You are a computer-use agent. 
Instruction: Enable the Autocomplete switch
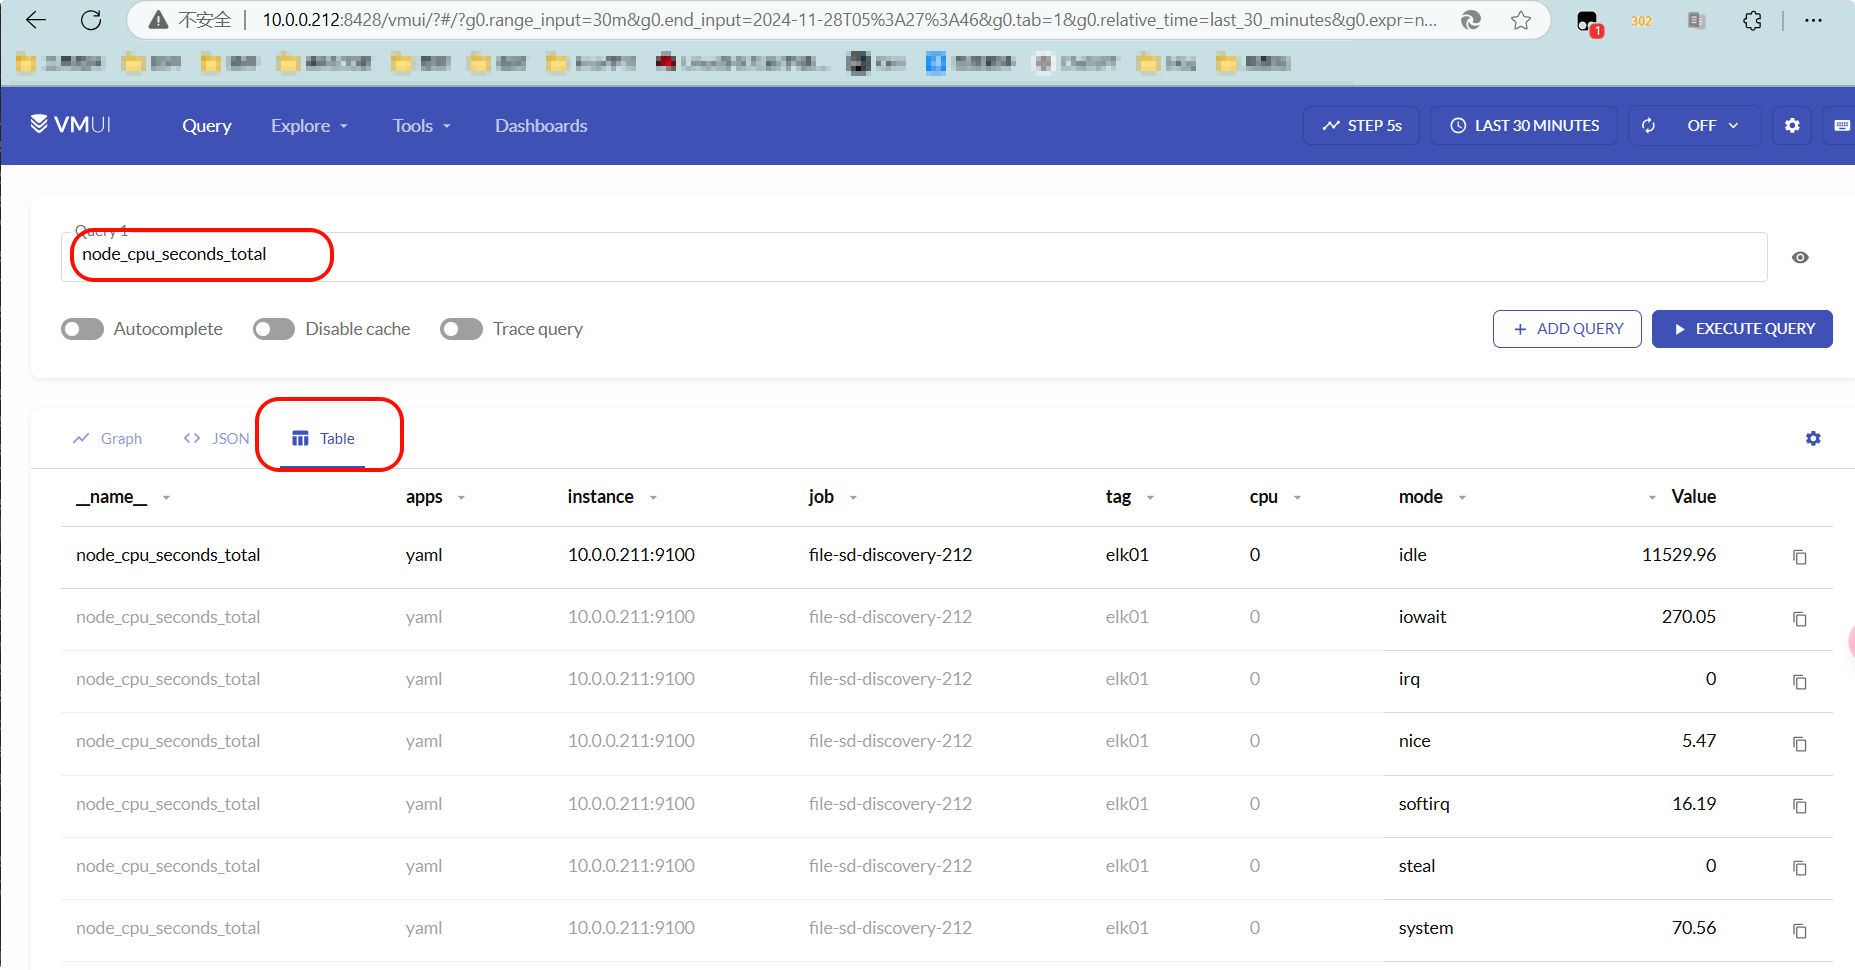click(82, 329)
